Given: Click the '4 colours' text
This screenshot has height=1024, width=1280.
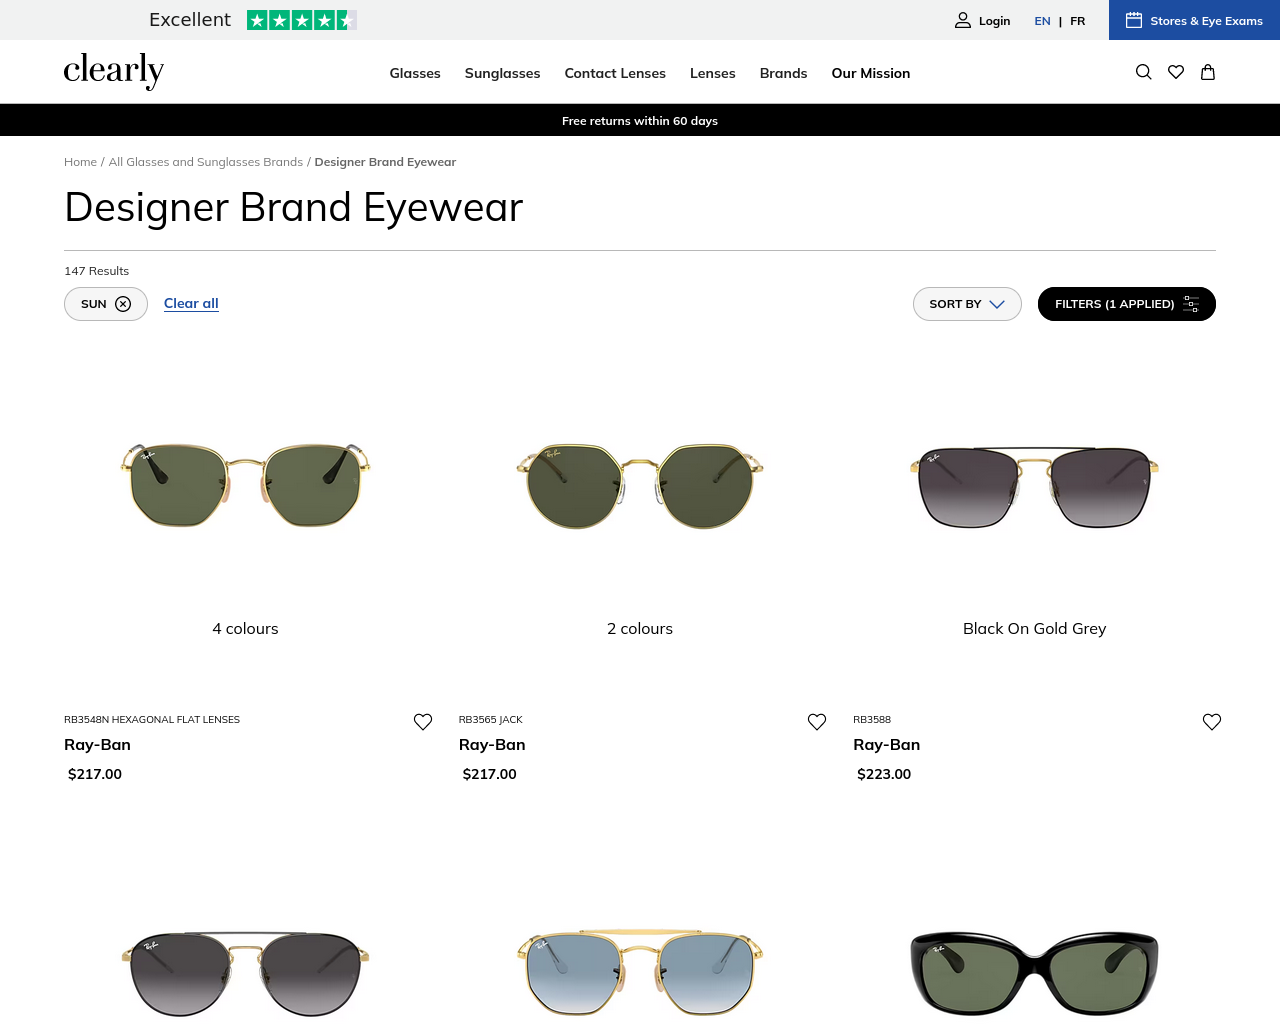Looking at the screenshot, I should (245, 629).
